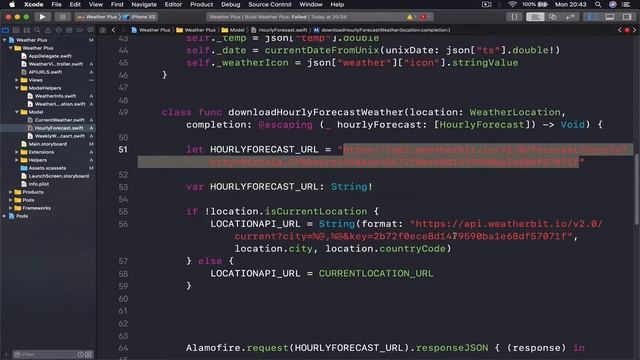Expand the Extensions folder

17,152
